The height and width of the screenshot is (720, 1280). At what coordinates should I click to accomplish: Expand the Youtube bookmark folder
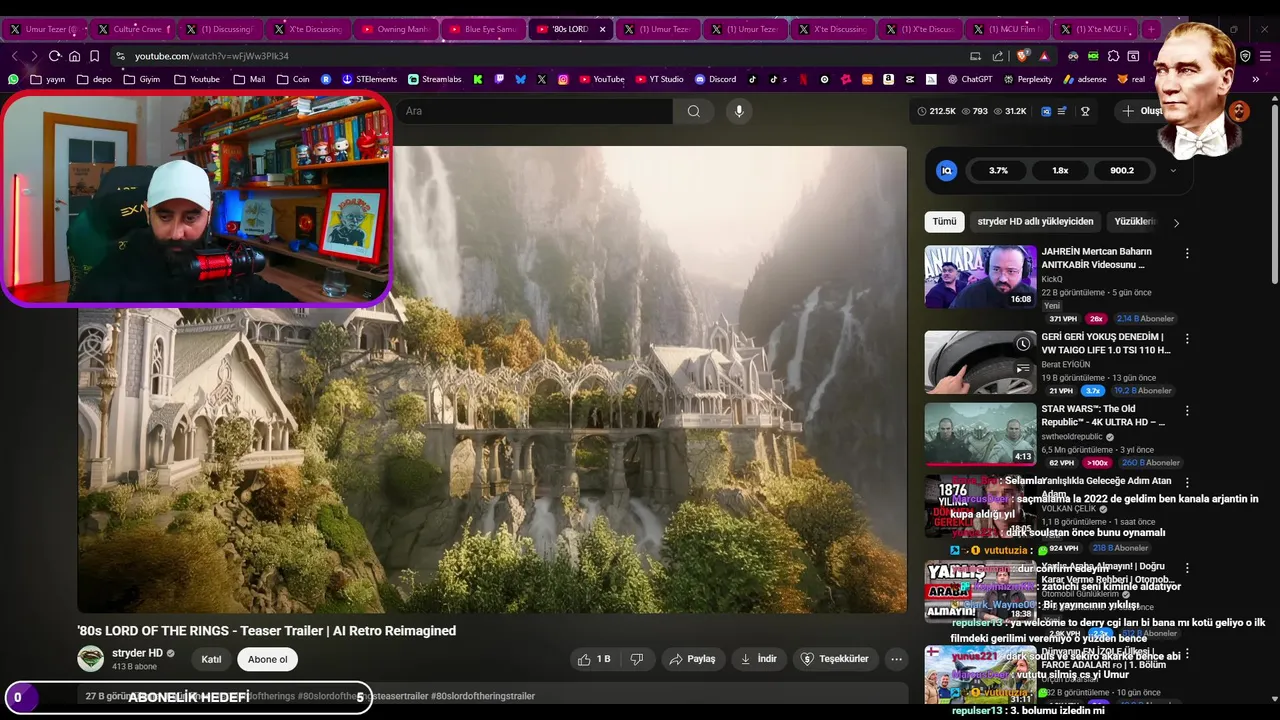pyautogui.click(x=196, y=79)
